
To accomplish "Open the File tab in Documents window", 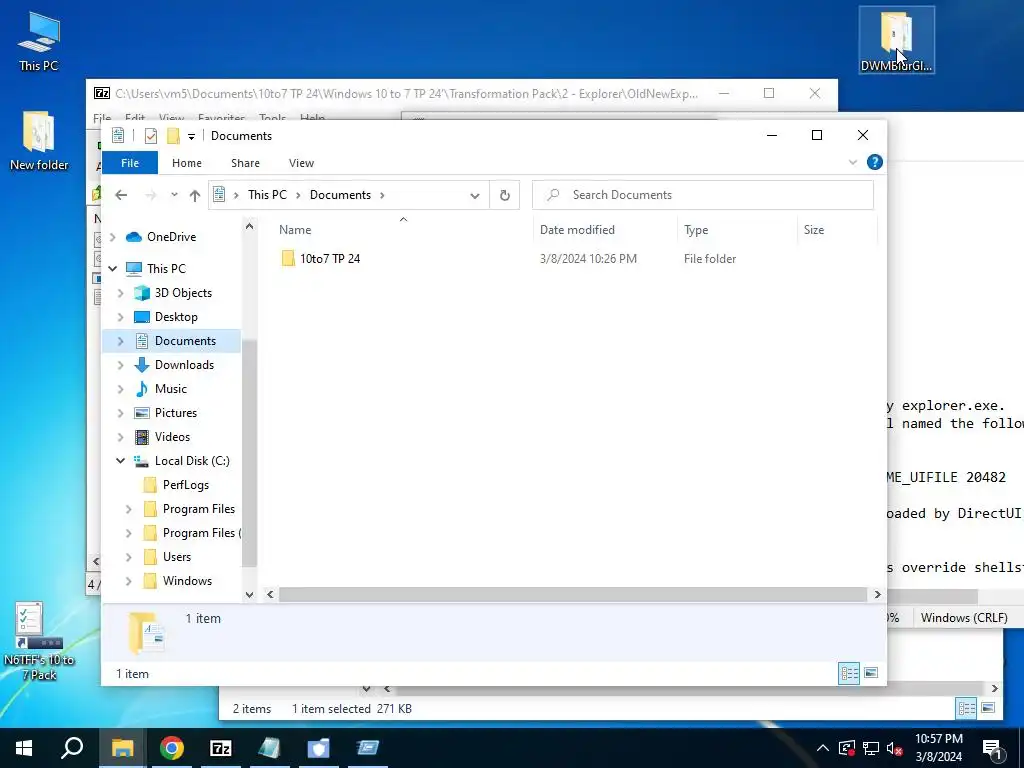I will point(130,163).
